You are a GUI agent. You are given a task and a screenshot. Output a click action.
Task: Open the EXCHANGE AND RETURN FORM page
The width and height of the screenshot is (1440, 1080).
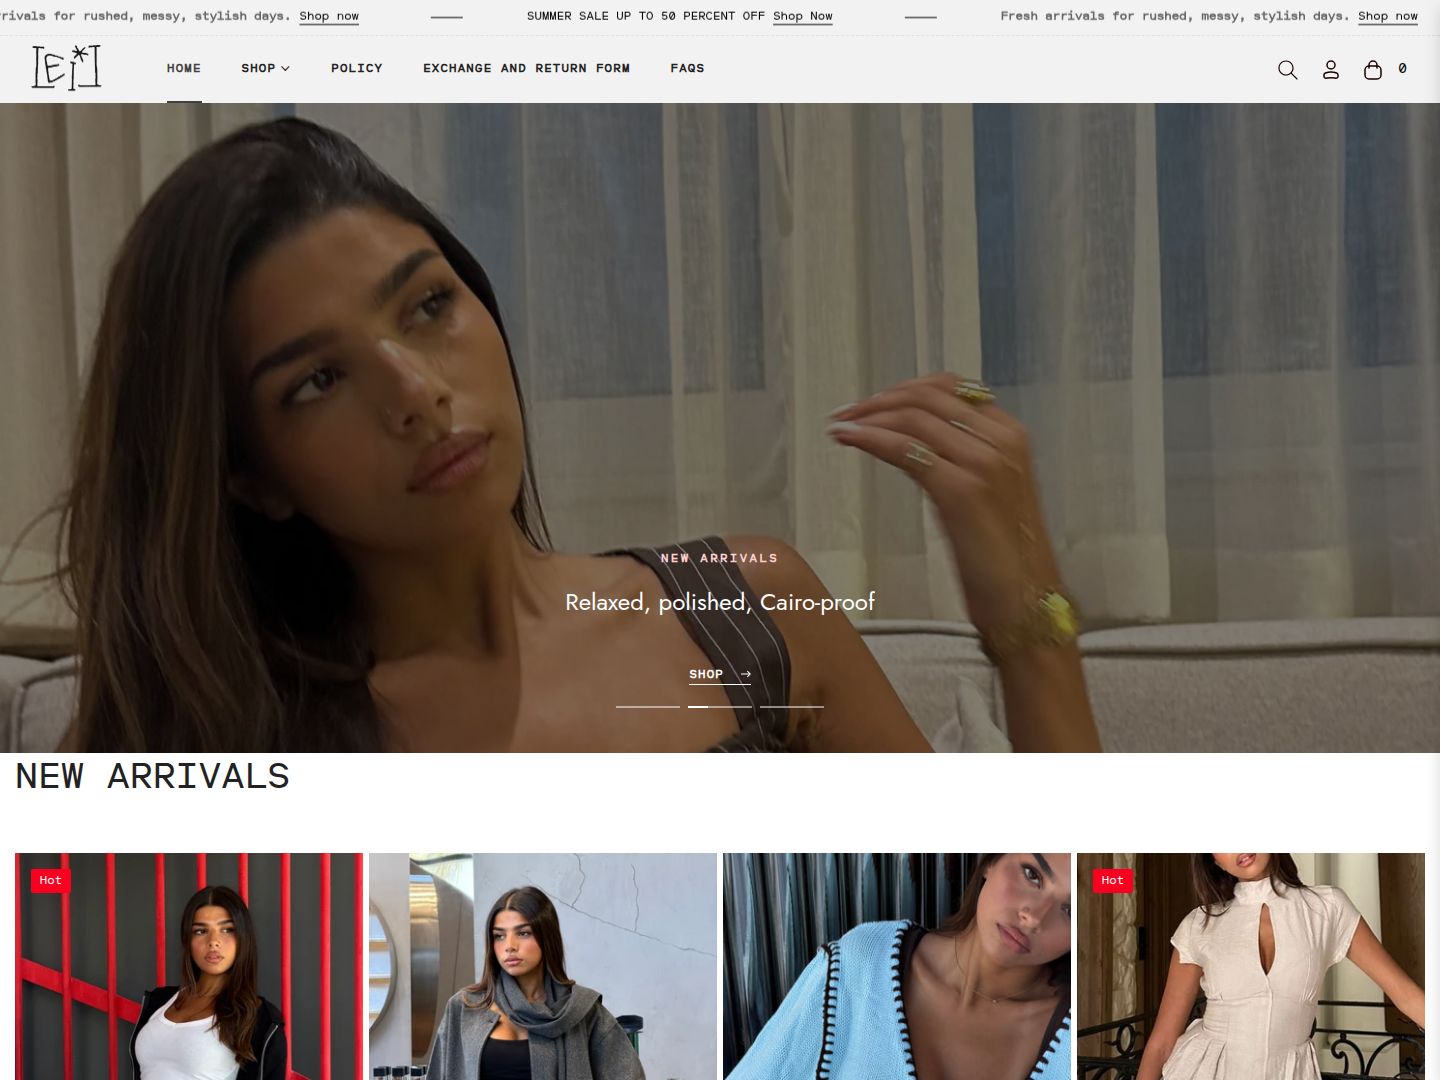click(x=526, y=68)
